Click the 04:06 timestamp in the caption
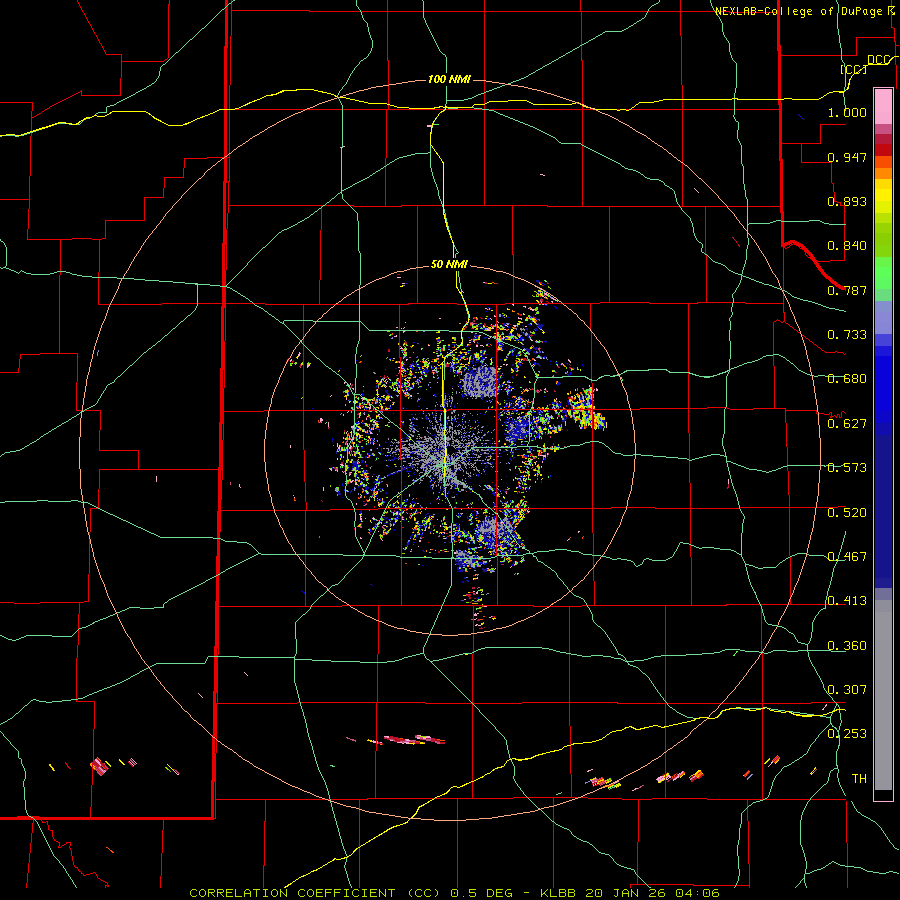The width and height of the screenshot is (900, 900). pos(697,893)
